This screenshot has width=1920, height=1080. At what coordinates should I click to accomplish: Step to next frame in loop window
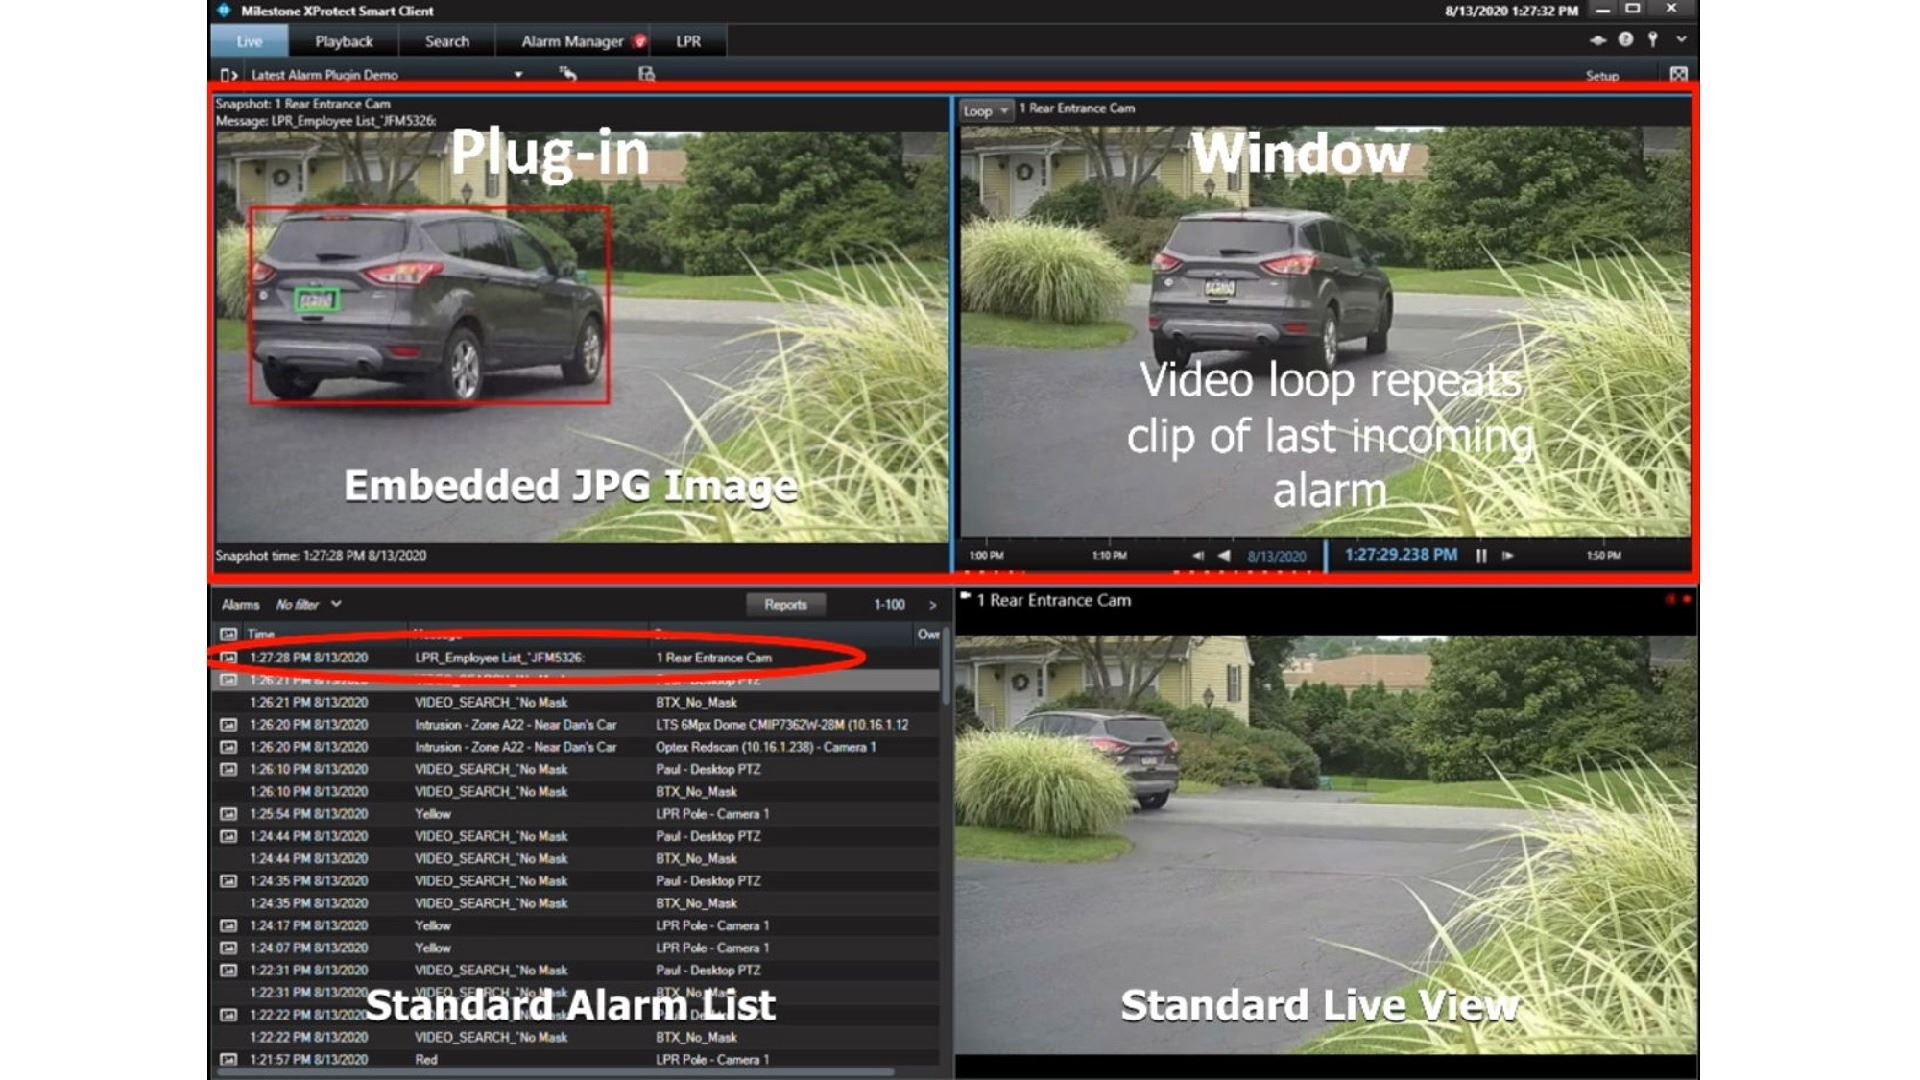[x=1508, y=556]
